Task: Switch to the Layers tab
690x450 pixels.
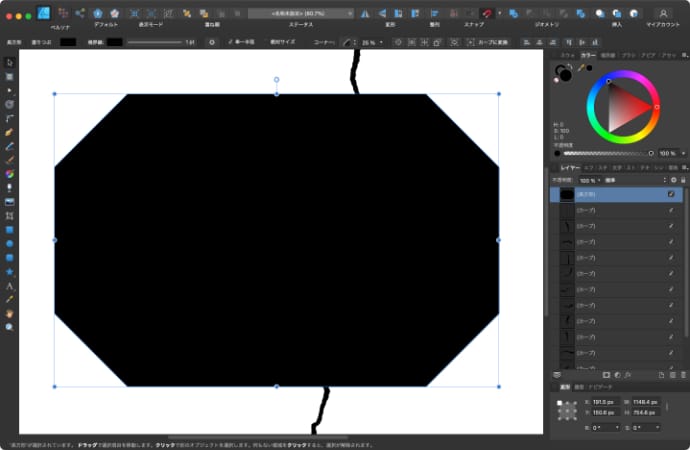Action: click(x=569, y=167)
